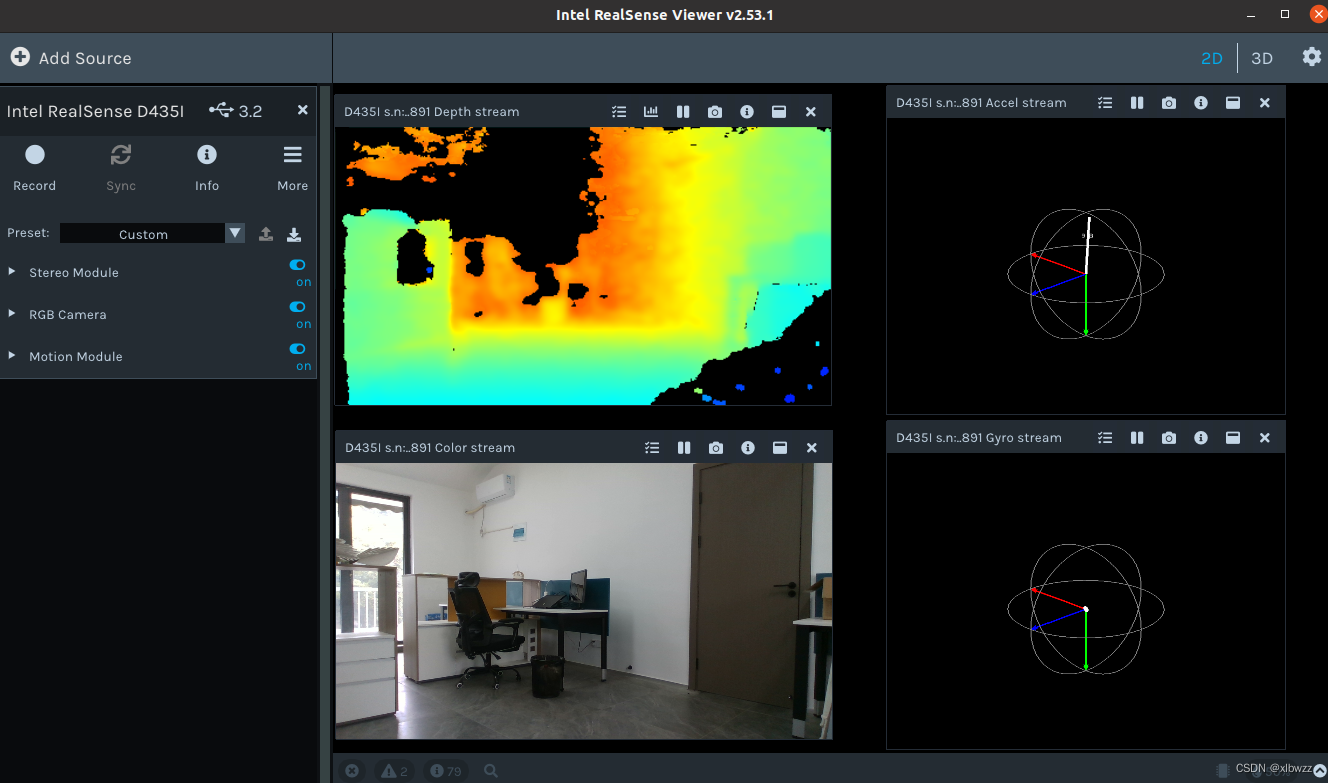
Task: Show histogram for the Depth stream
Action: pyautogui.click(x=651, y=112)
